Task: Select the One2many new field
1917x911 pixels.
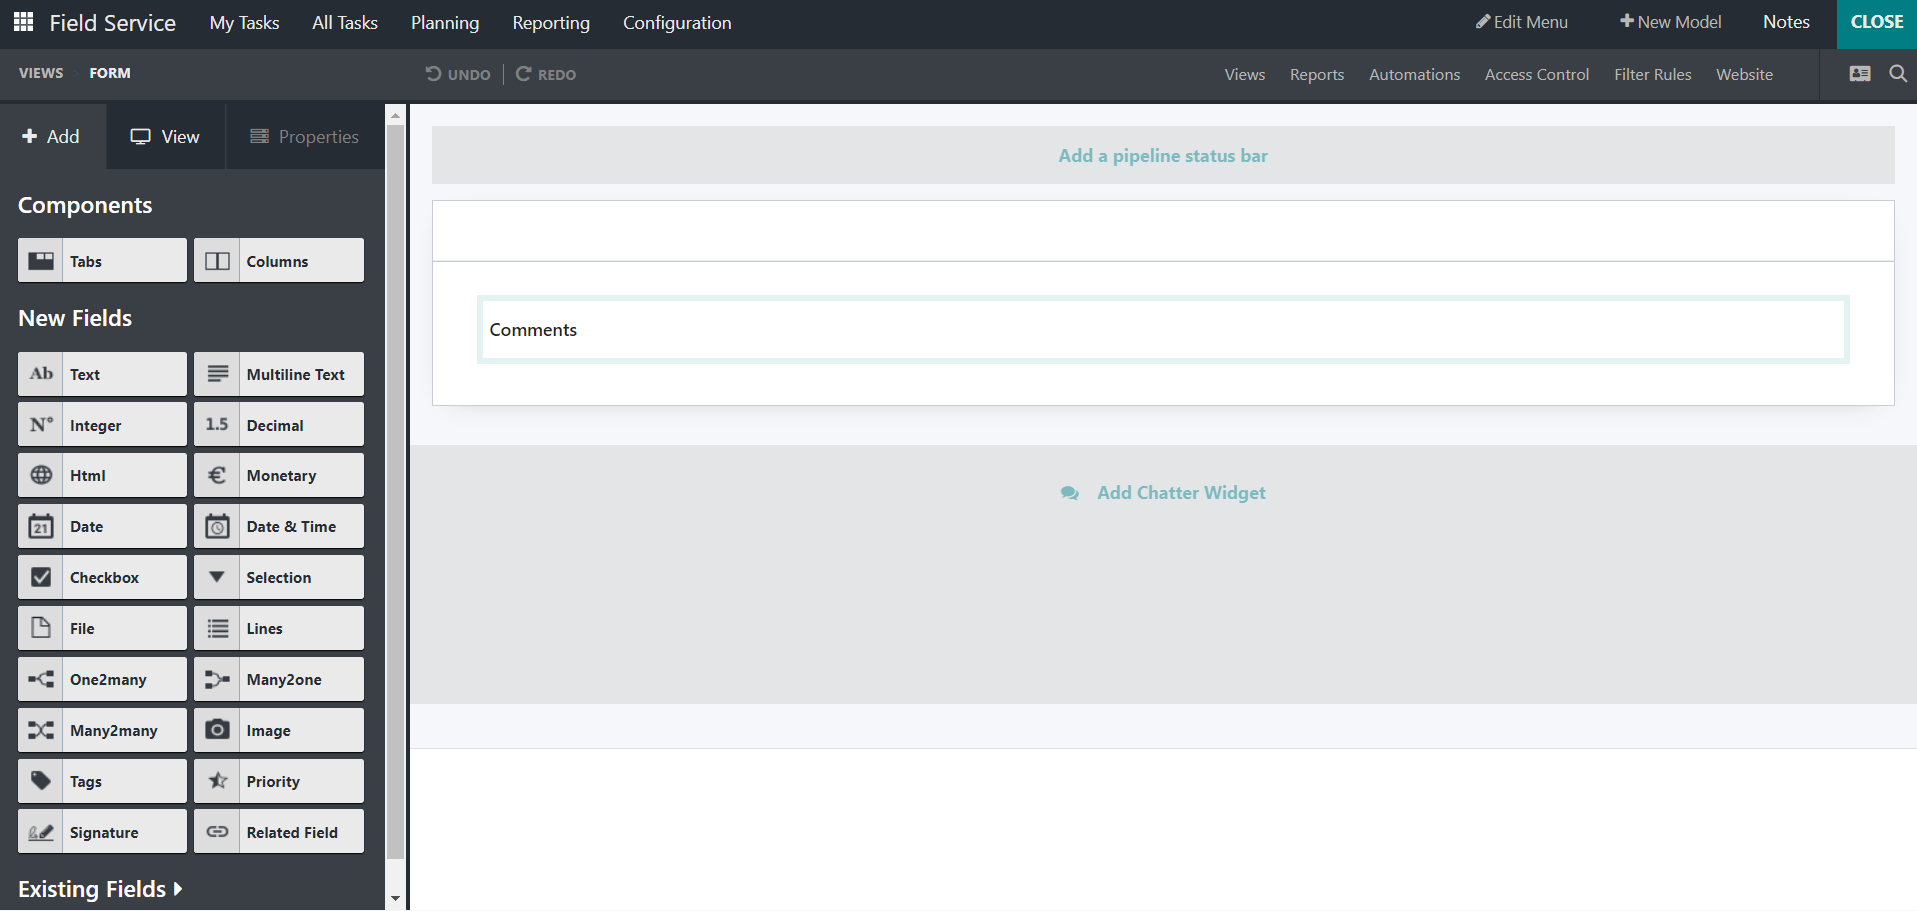Action: 102,680
